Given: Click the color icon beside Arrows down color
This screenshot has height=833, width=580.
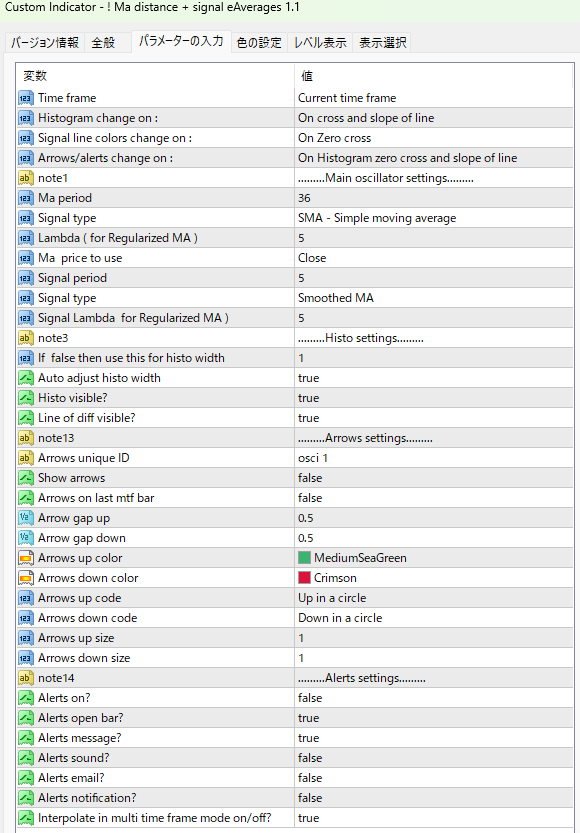Looking at the screenshot, I should click(x=25, y=578).
